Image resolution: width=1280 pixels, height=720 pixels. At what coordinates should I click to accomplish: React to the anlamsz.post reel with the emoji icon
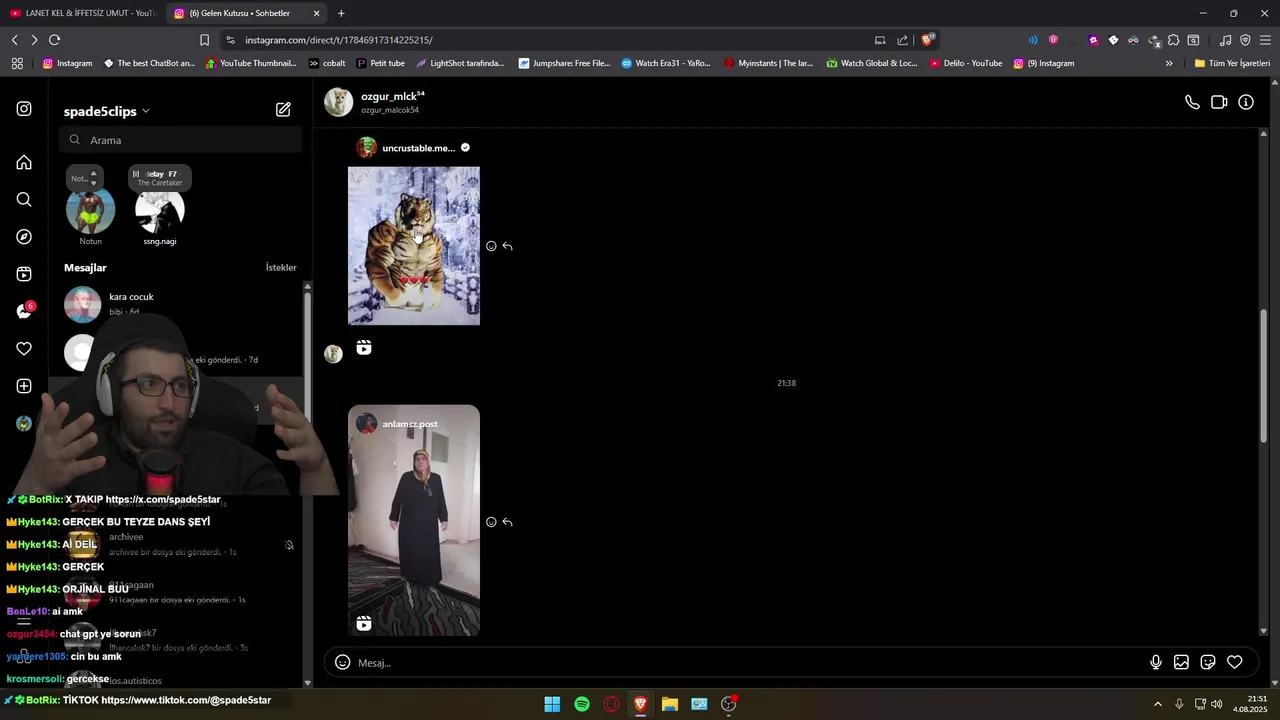[x=491, y=522]
